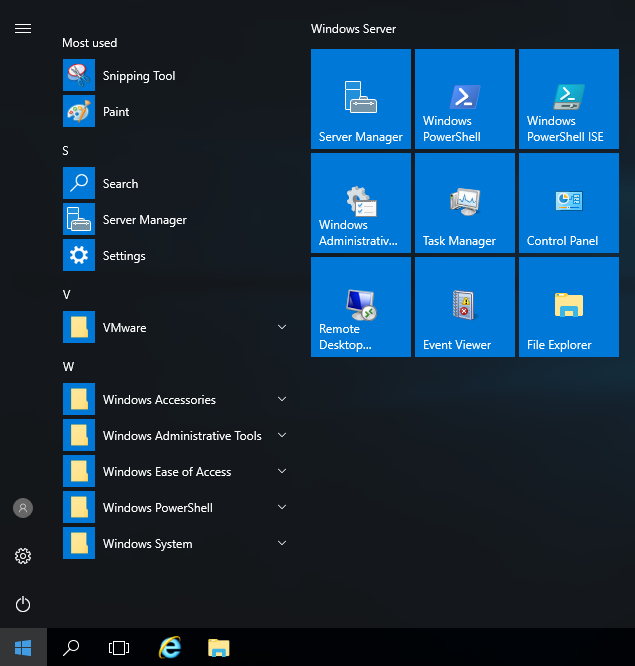Launch Internet Explorer from the taskbar

[170, 647]
